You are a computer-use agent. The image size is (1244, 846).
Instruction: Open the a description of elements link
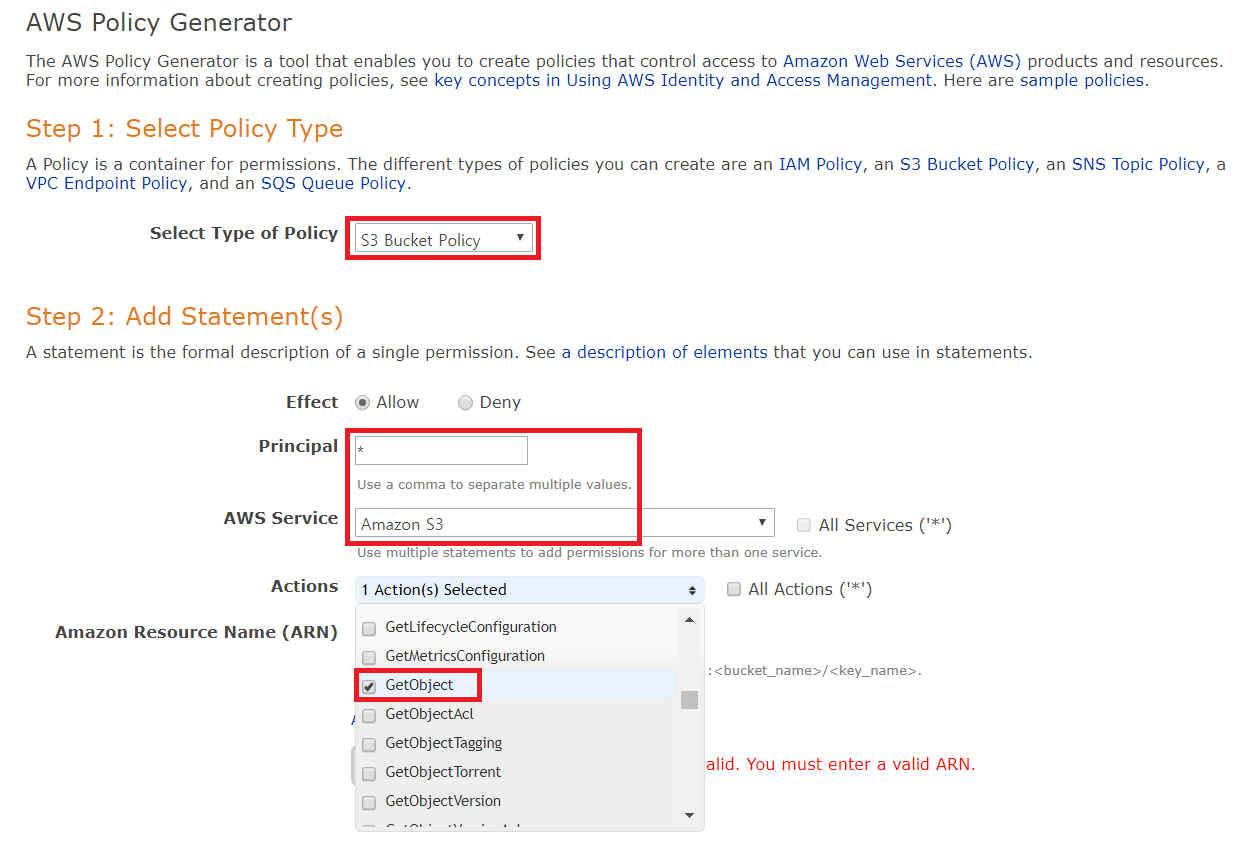(664, 352)
